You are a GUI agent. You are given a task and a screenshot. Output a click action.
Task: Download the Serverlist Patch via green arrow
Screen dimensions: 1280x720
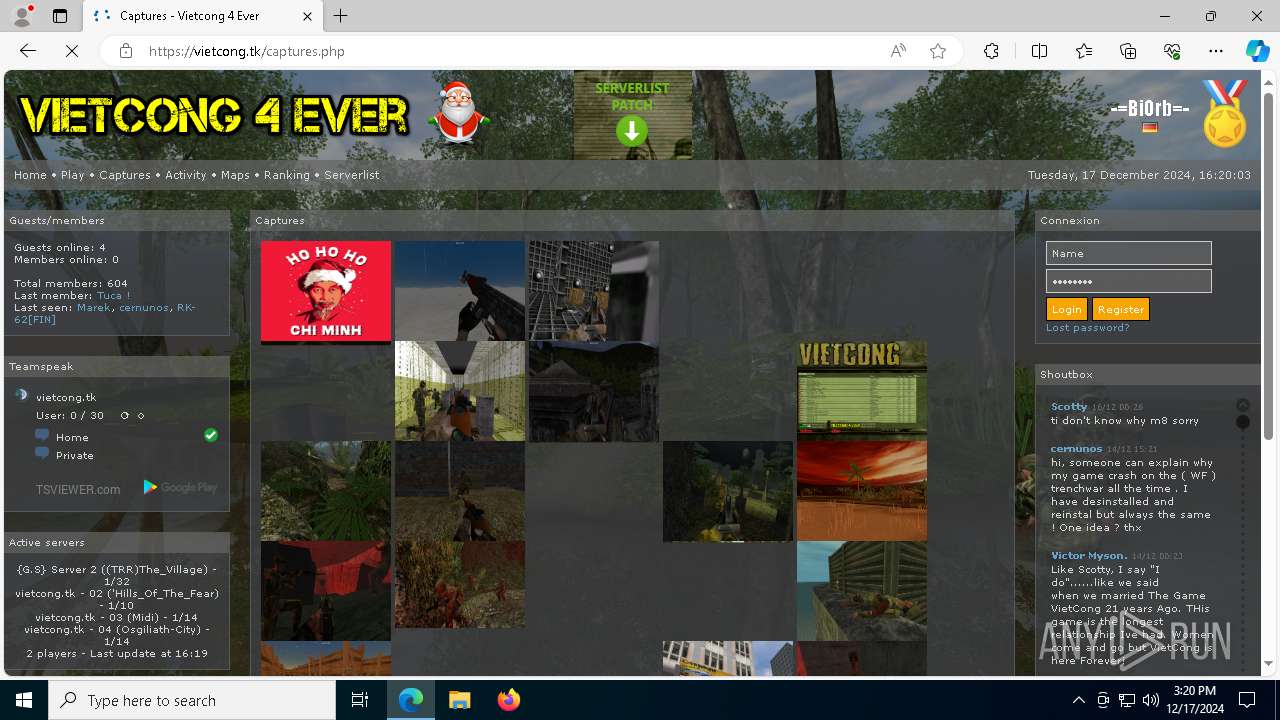(x=632, y=131)
